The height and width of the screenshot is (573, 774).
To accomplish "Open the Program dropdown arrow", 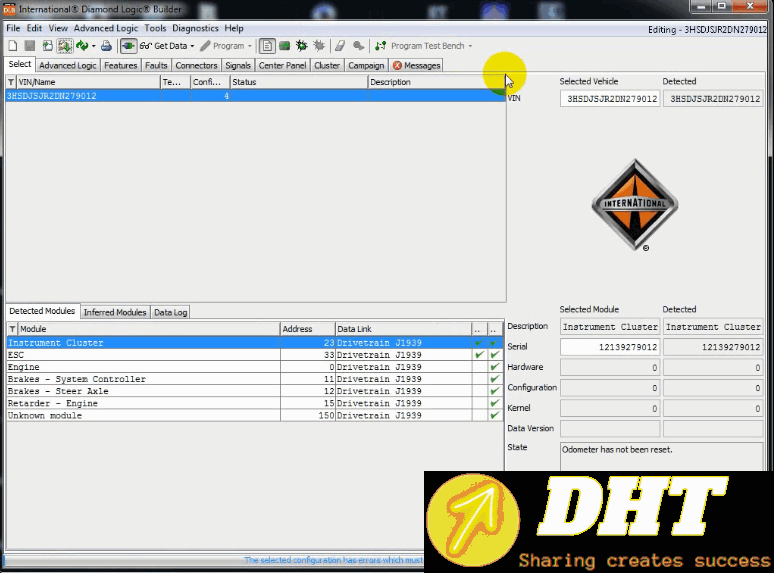I will 250,46.
